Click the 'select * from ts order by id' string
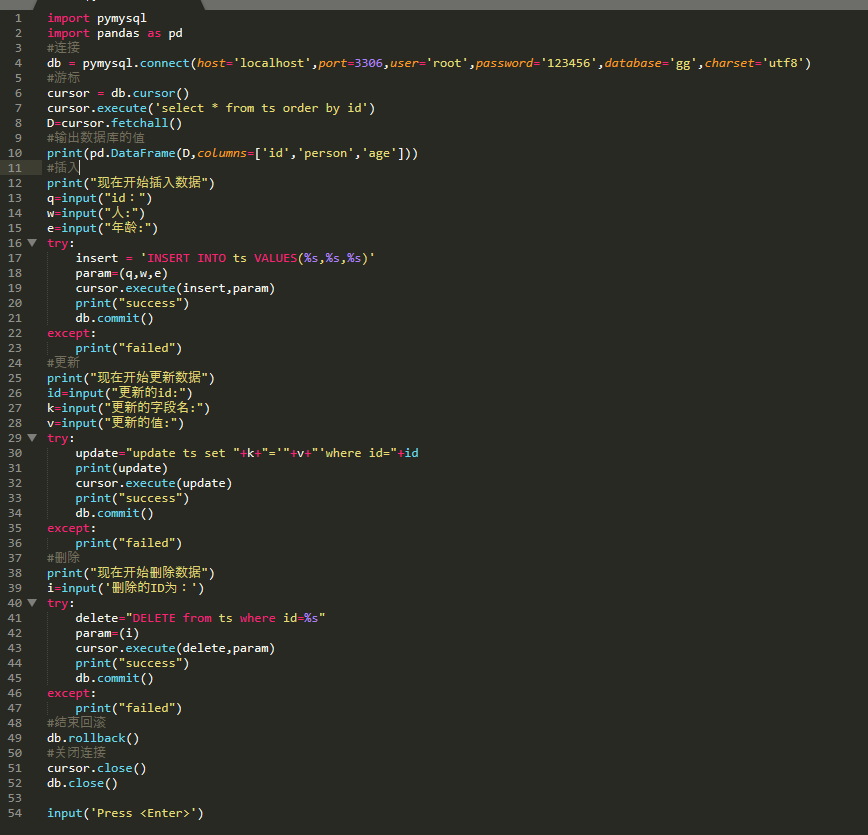 click(x=261, y=108)
